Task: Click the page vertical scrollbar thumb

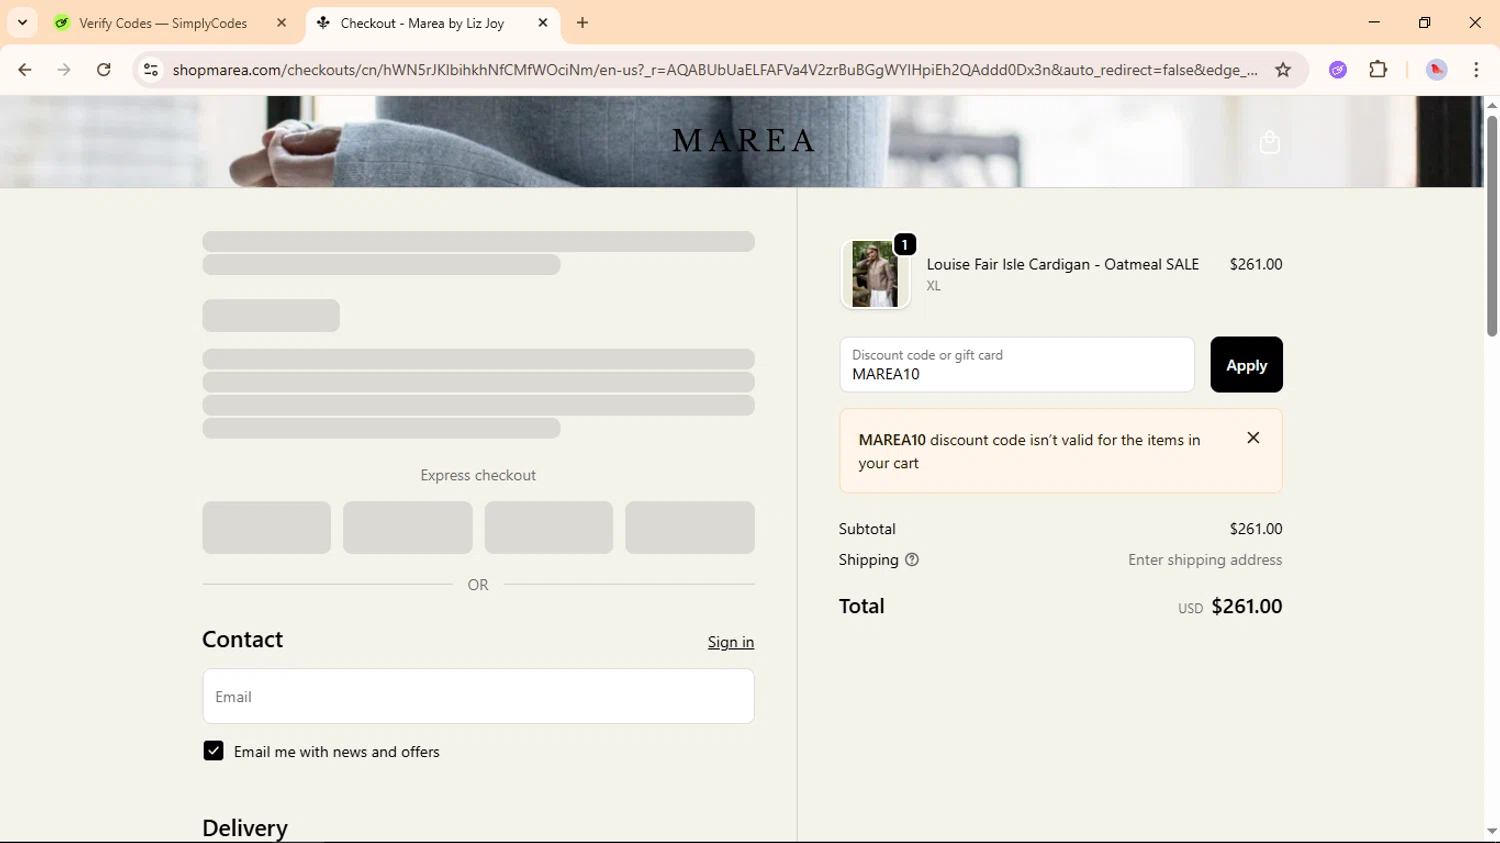Action: point(1491,225)
